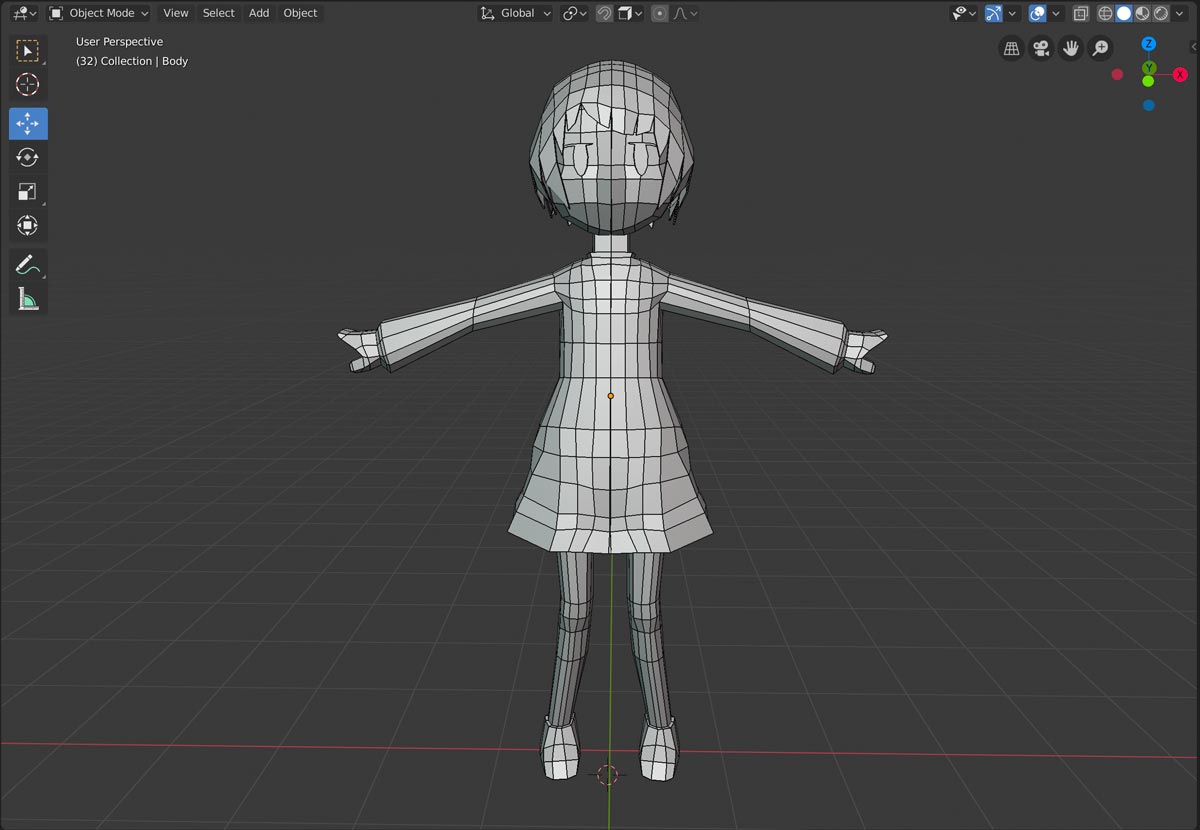Select the Cursor tool in toolbar

(x=28, y=84)
